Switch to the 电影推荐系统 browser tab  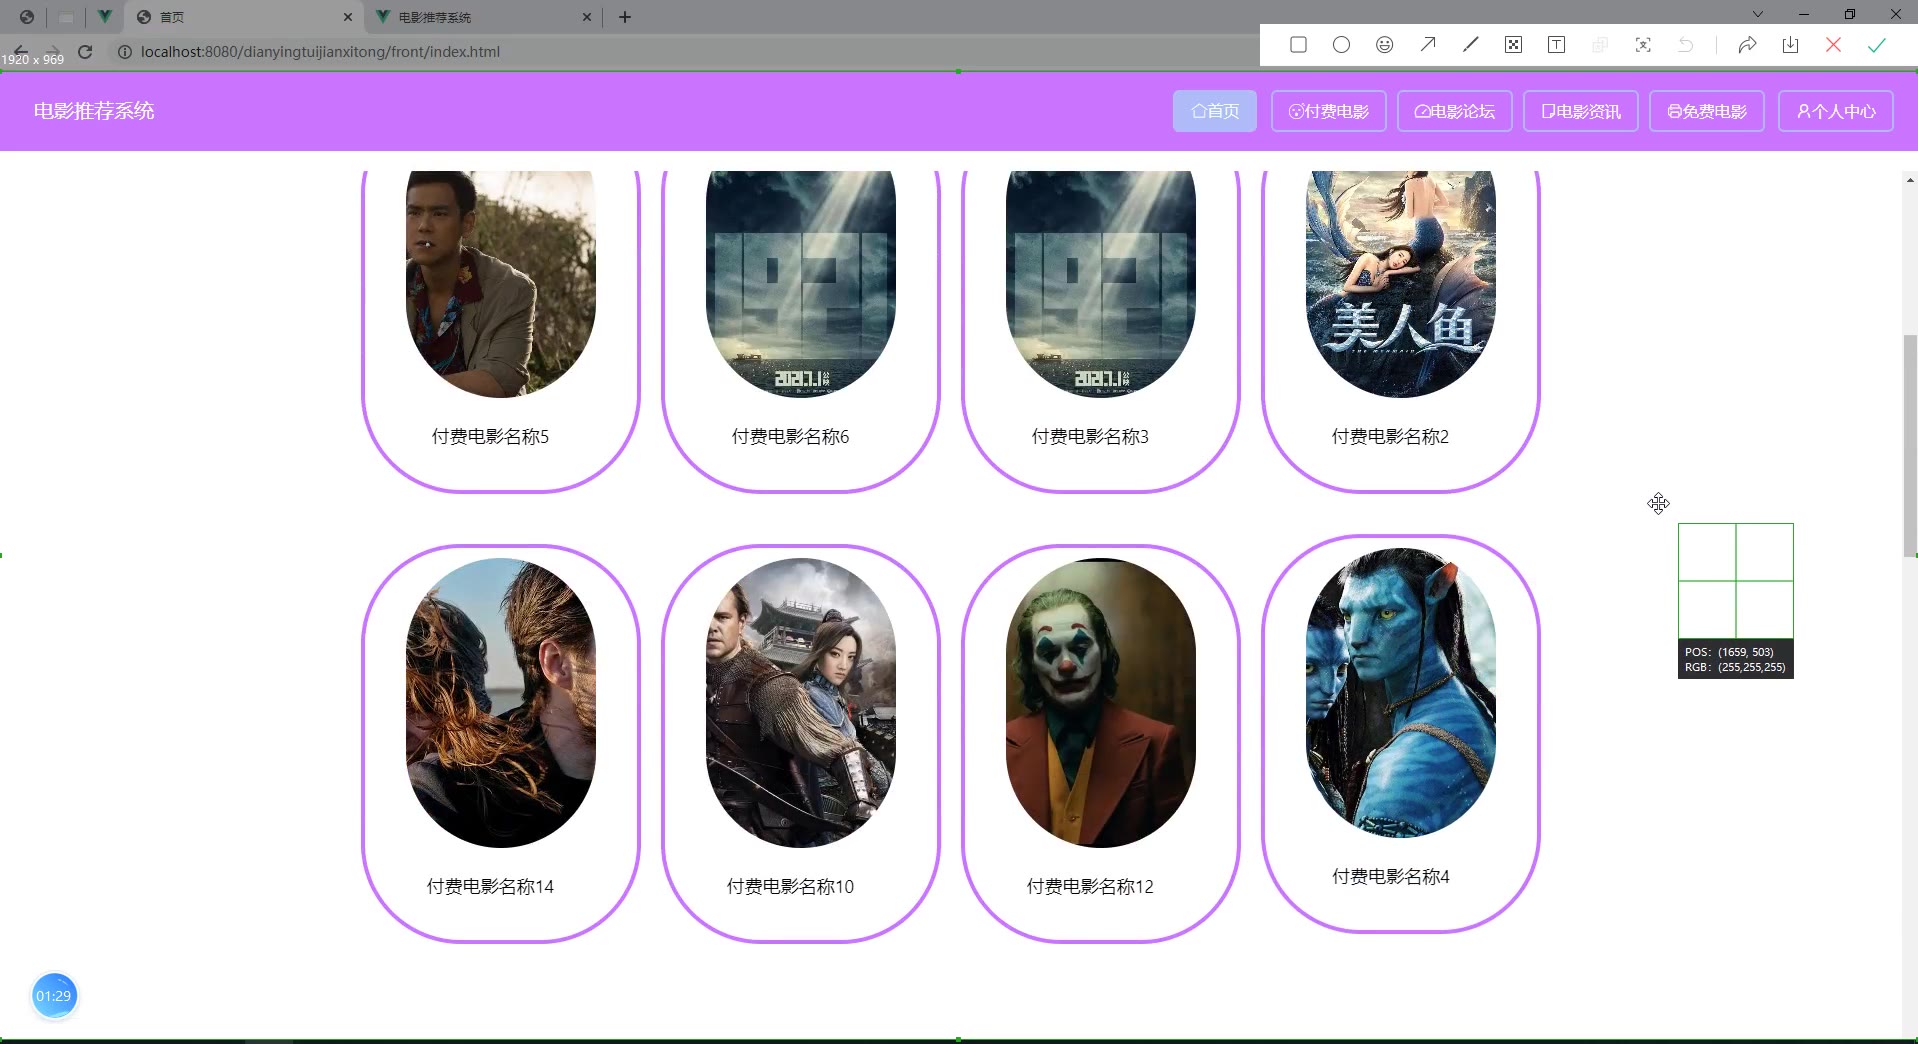click(484, 17)
